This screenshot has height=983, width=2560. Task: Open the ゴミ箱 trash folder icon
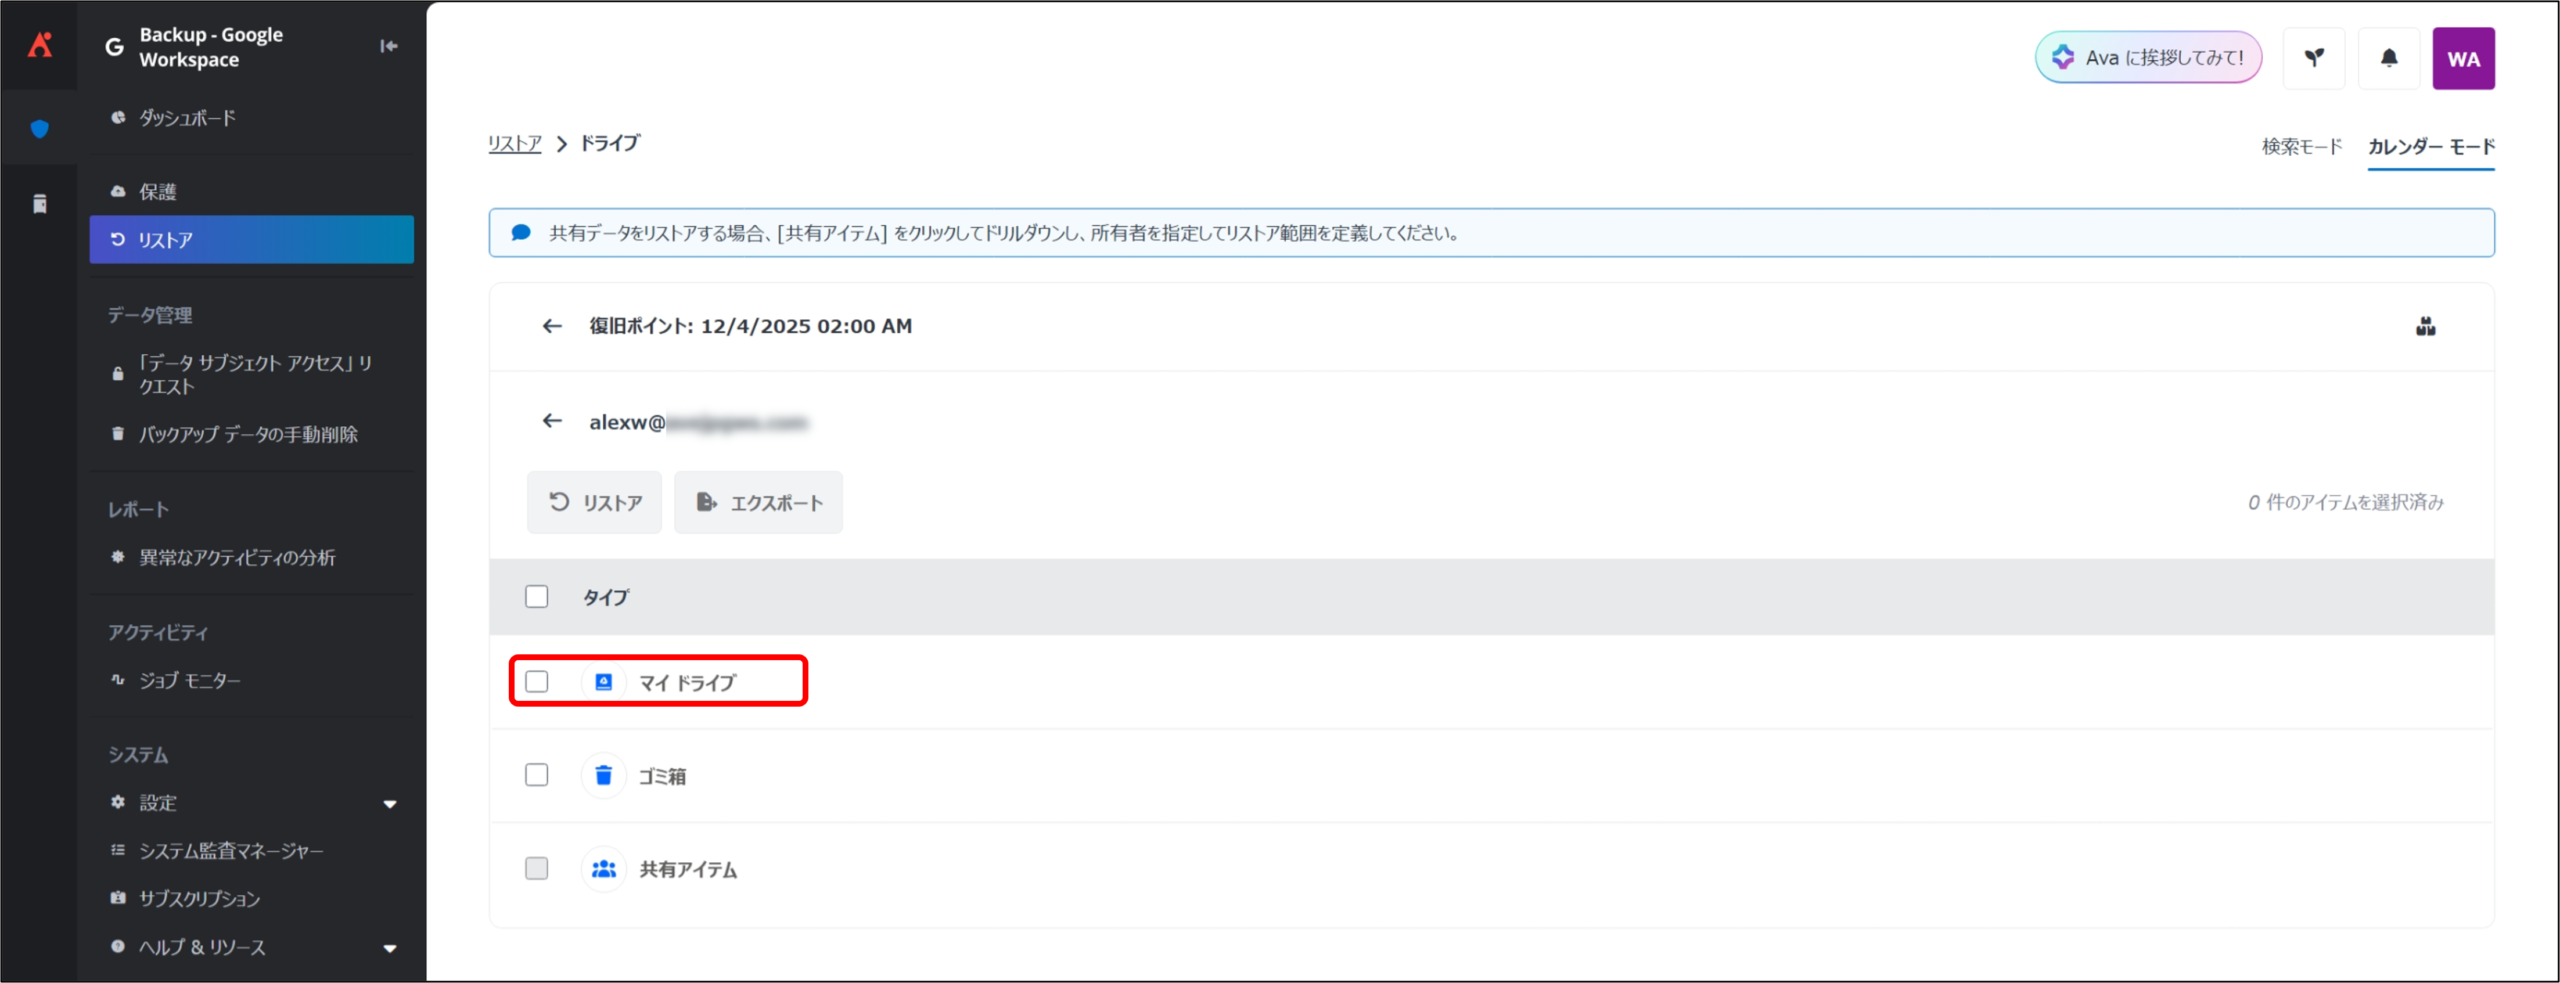[x=603, y=775]
